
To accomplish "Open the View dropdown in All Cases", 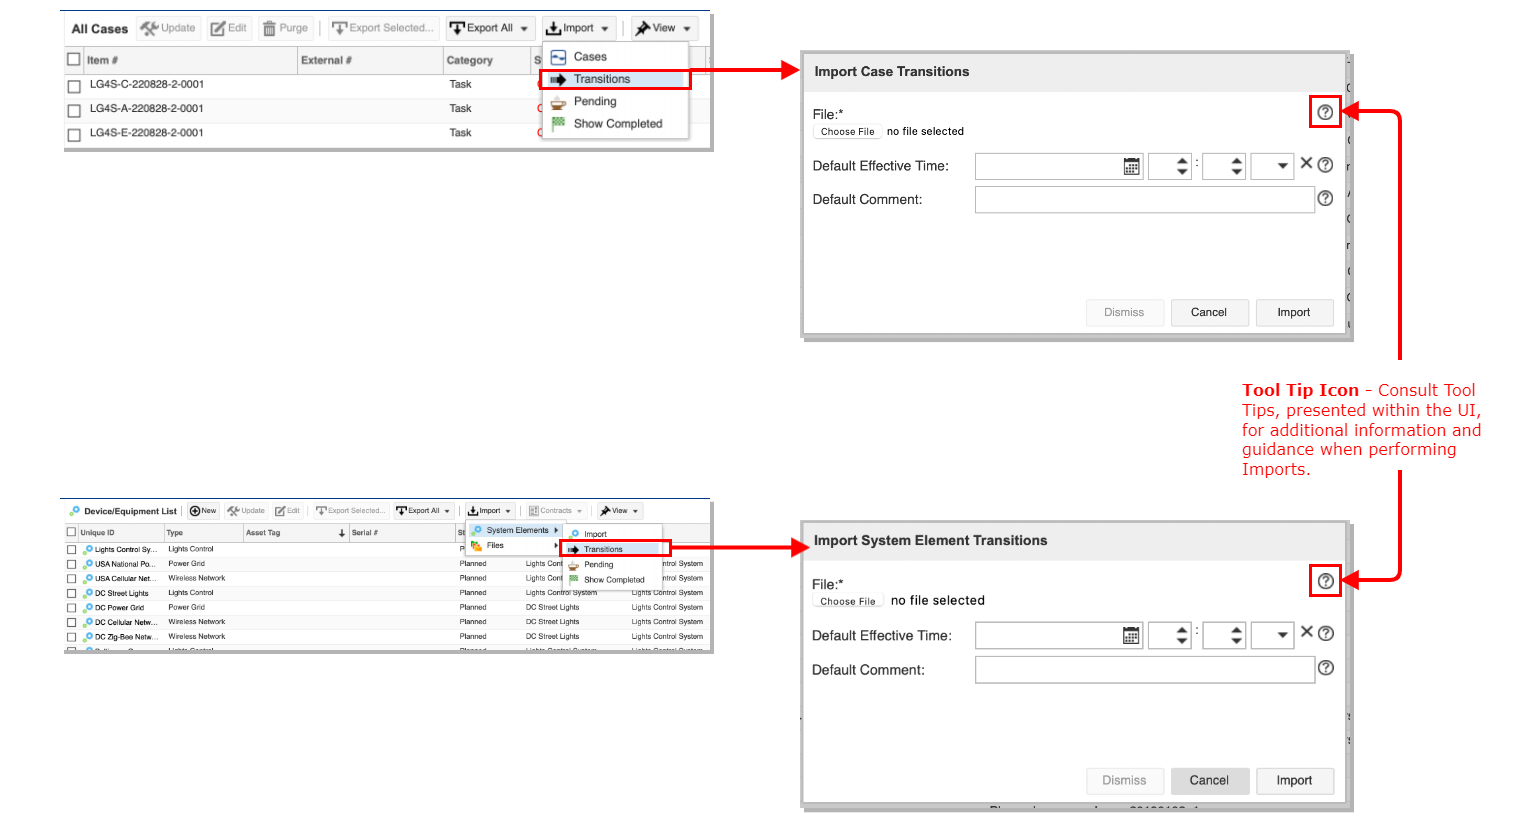I will click(x=664, y=28).
